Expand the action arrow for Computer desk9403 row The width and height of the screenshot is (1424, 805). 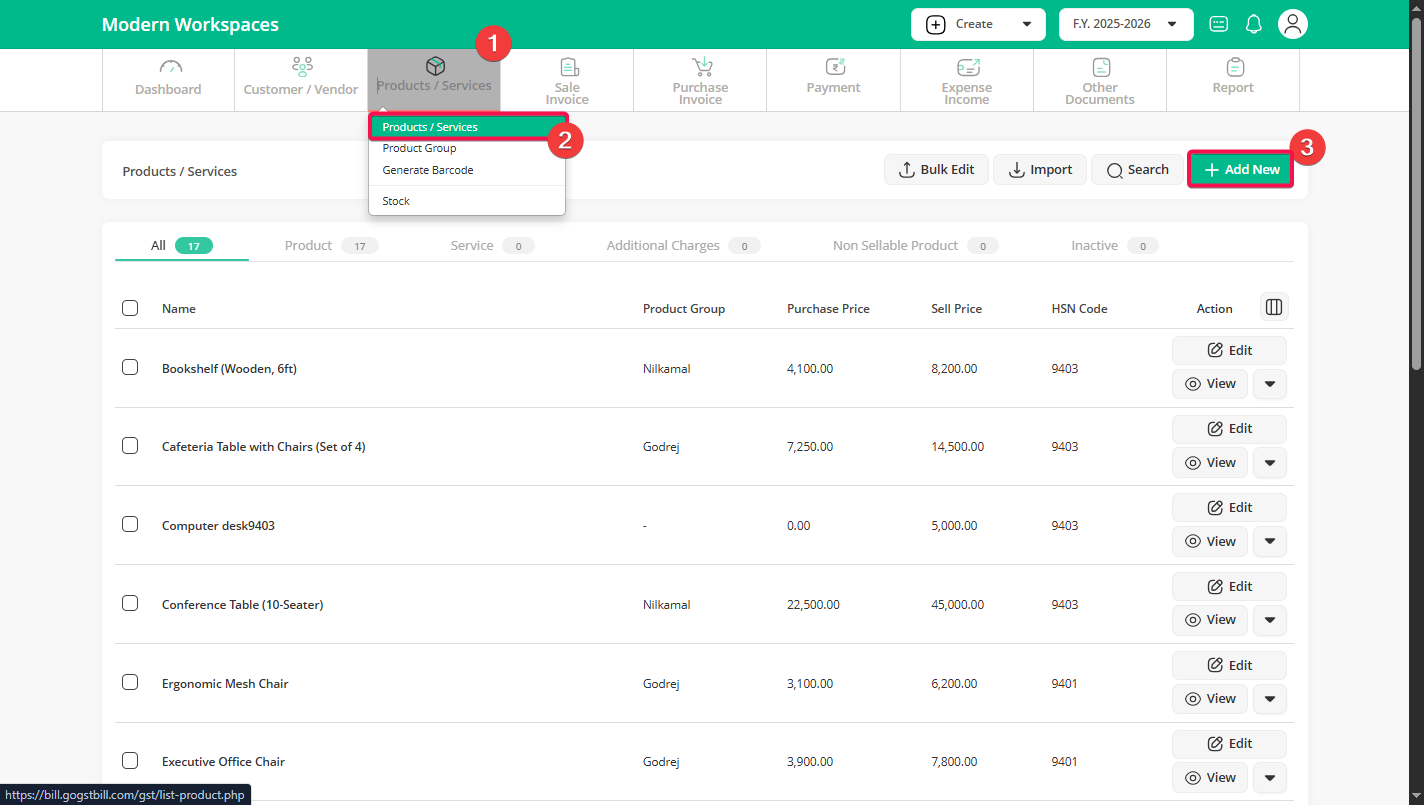(1269, 541)
